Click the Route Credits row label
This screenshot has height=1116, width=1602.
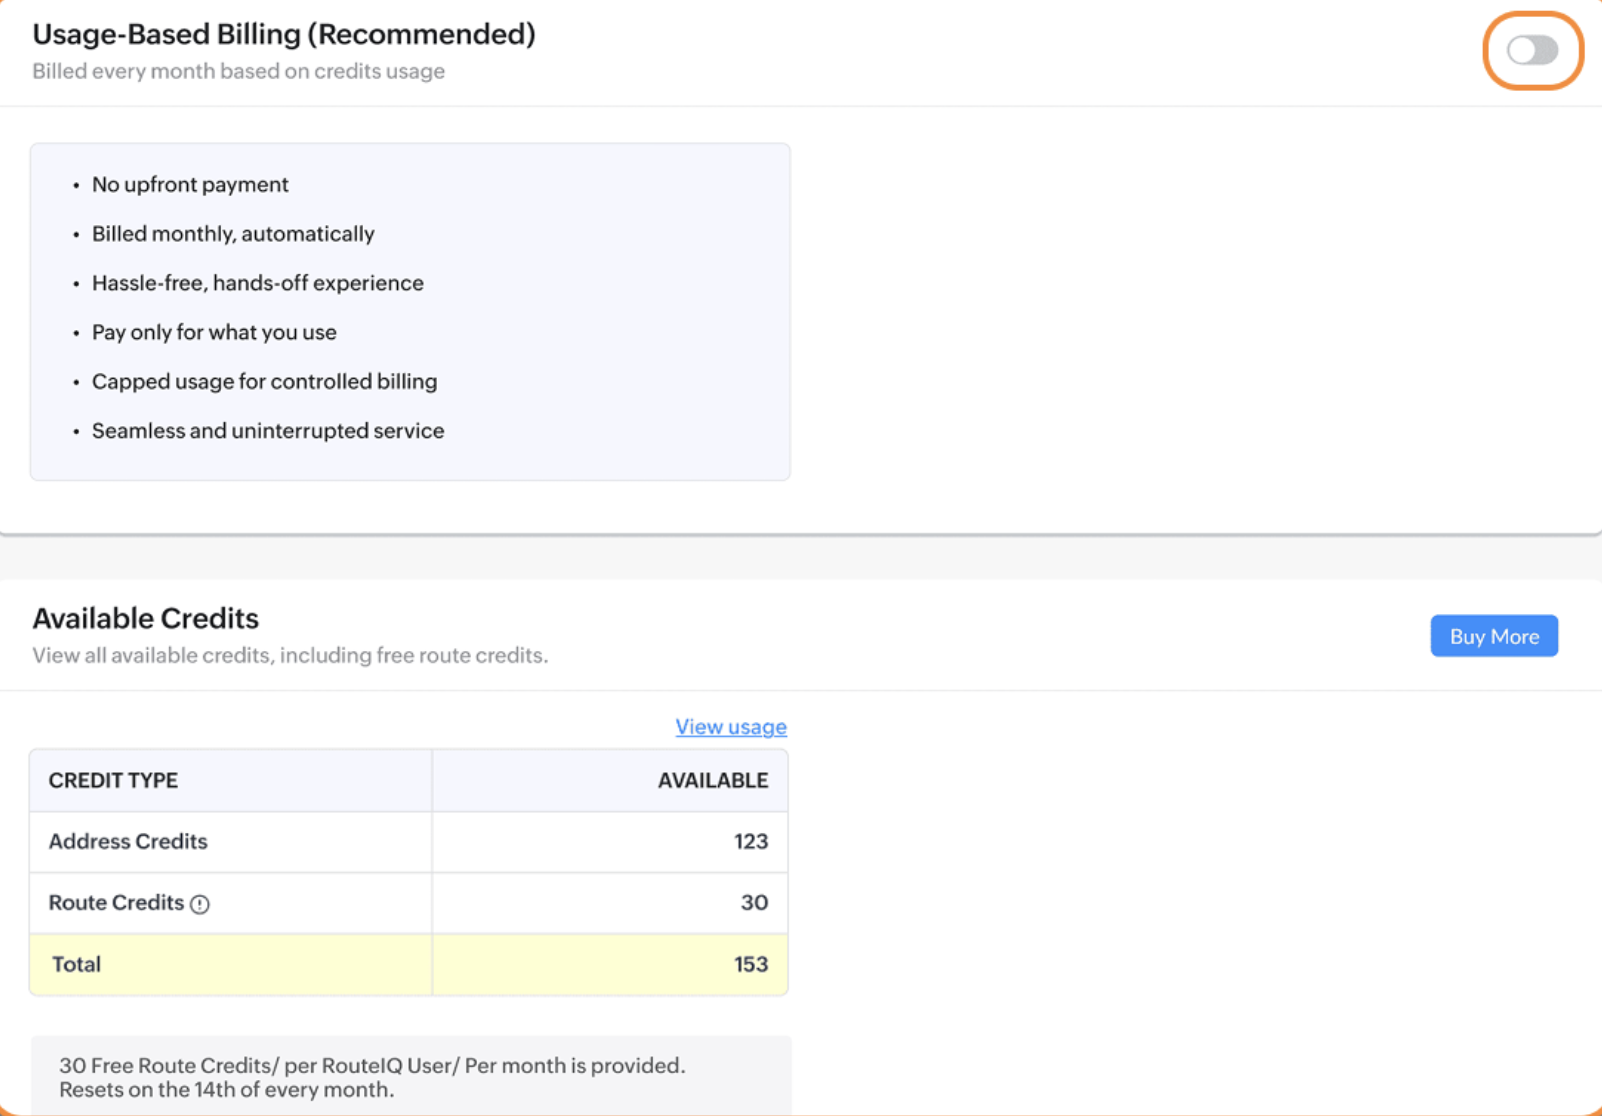[116, 903]
